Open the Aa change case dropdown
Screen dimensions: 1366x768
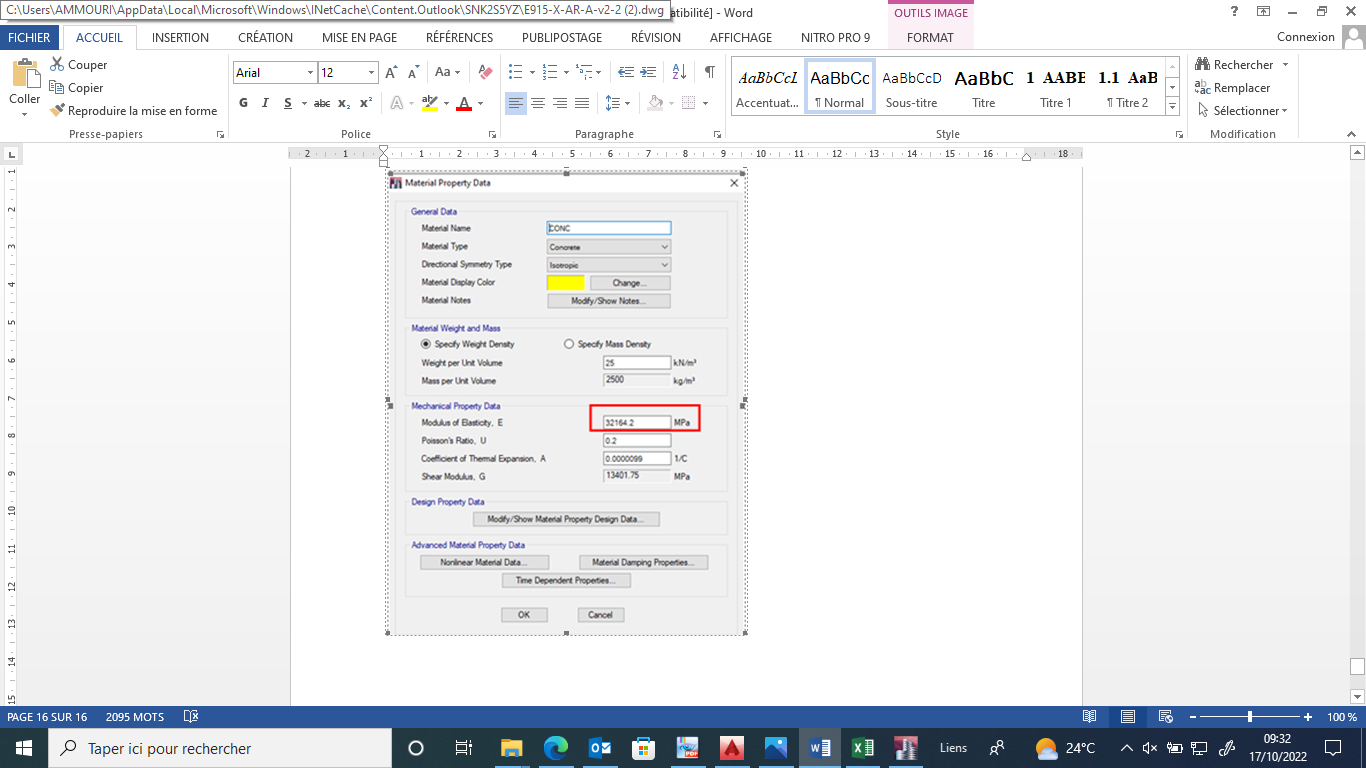tap(449, 73)
